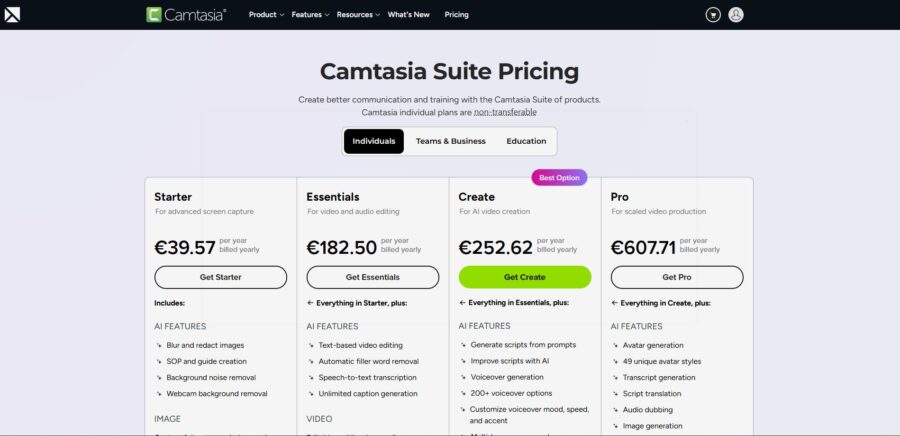Click 'Avatar generation' feature

[x=653, y=345]
